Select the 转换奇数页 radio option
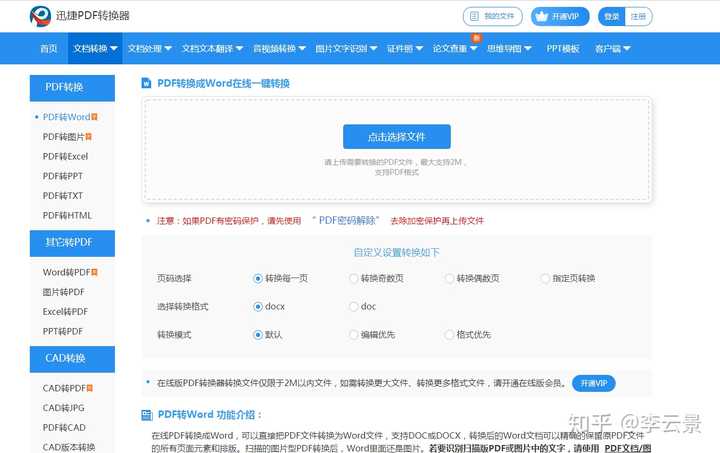 tap(354, 279)
